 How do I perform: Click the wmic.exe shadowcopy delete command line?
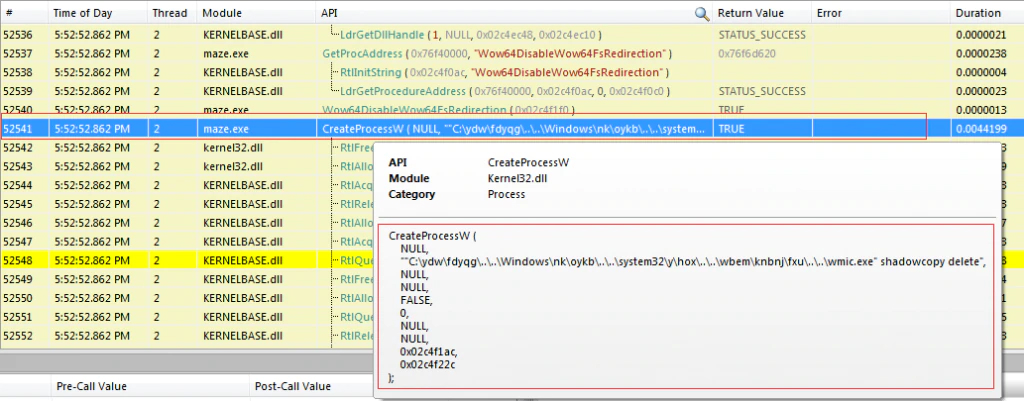pyautogui.click(x=693, y=261)
